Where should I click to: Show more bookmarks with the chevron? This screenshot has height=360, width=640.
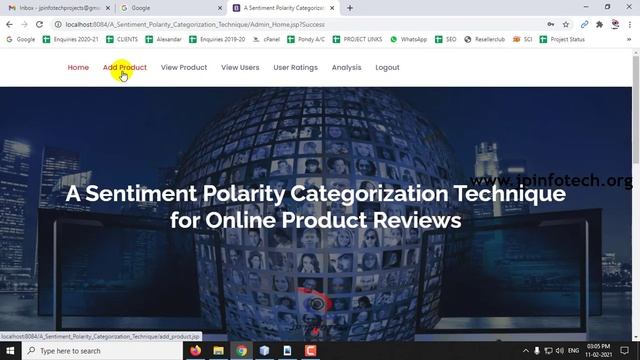pos(629,39)
